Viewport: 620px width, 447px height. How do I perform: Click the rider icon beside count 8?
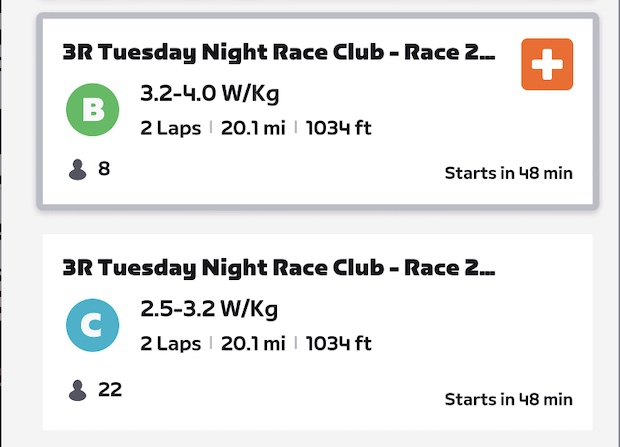click(x=78, y=170)
